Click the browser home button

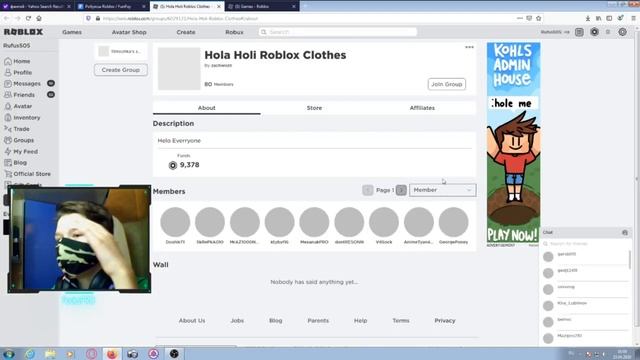pos(39,18)
